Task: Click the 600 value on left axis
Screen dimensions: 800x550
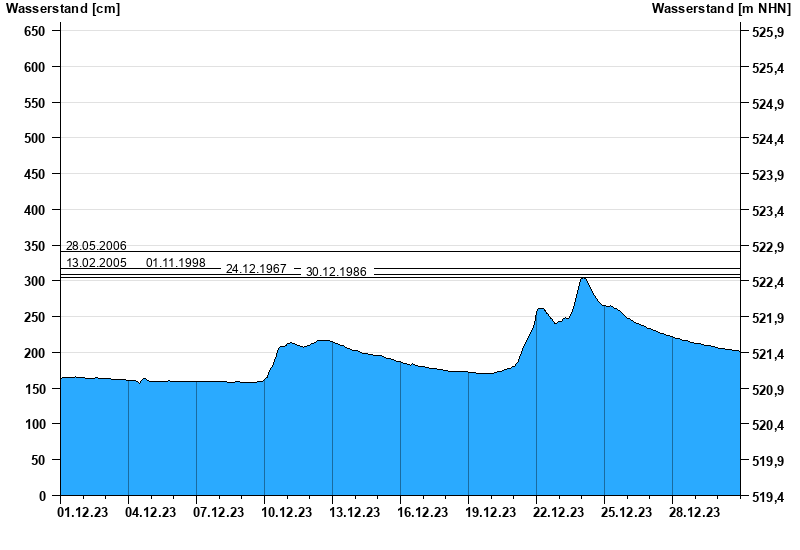Action: point(35,67)
